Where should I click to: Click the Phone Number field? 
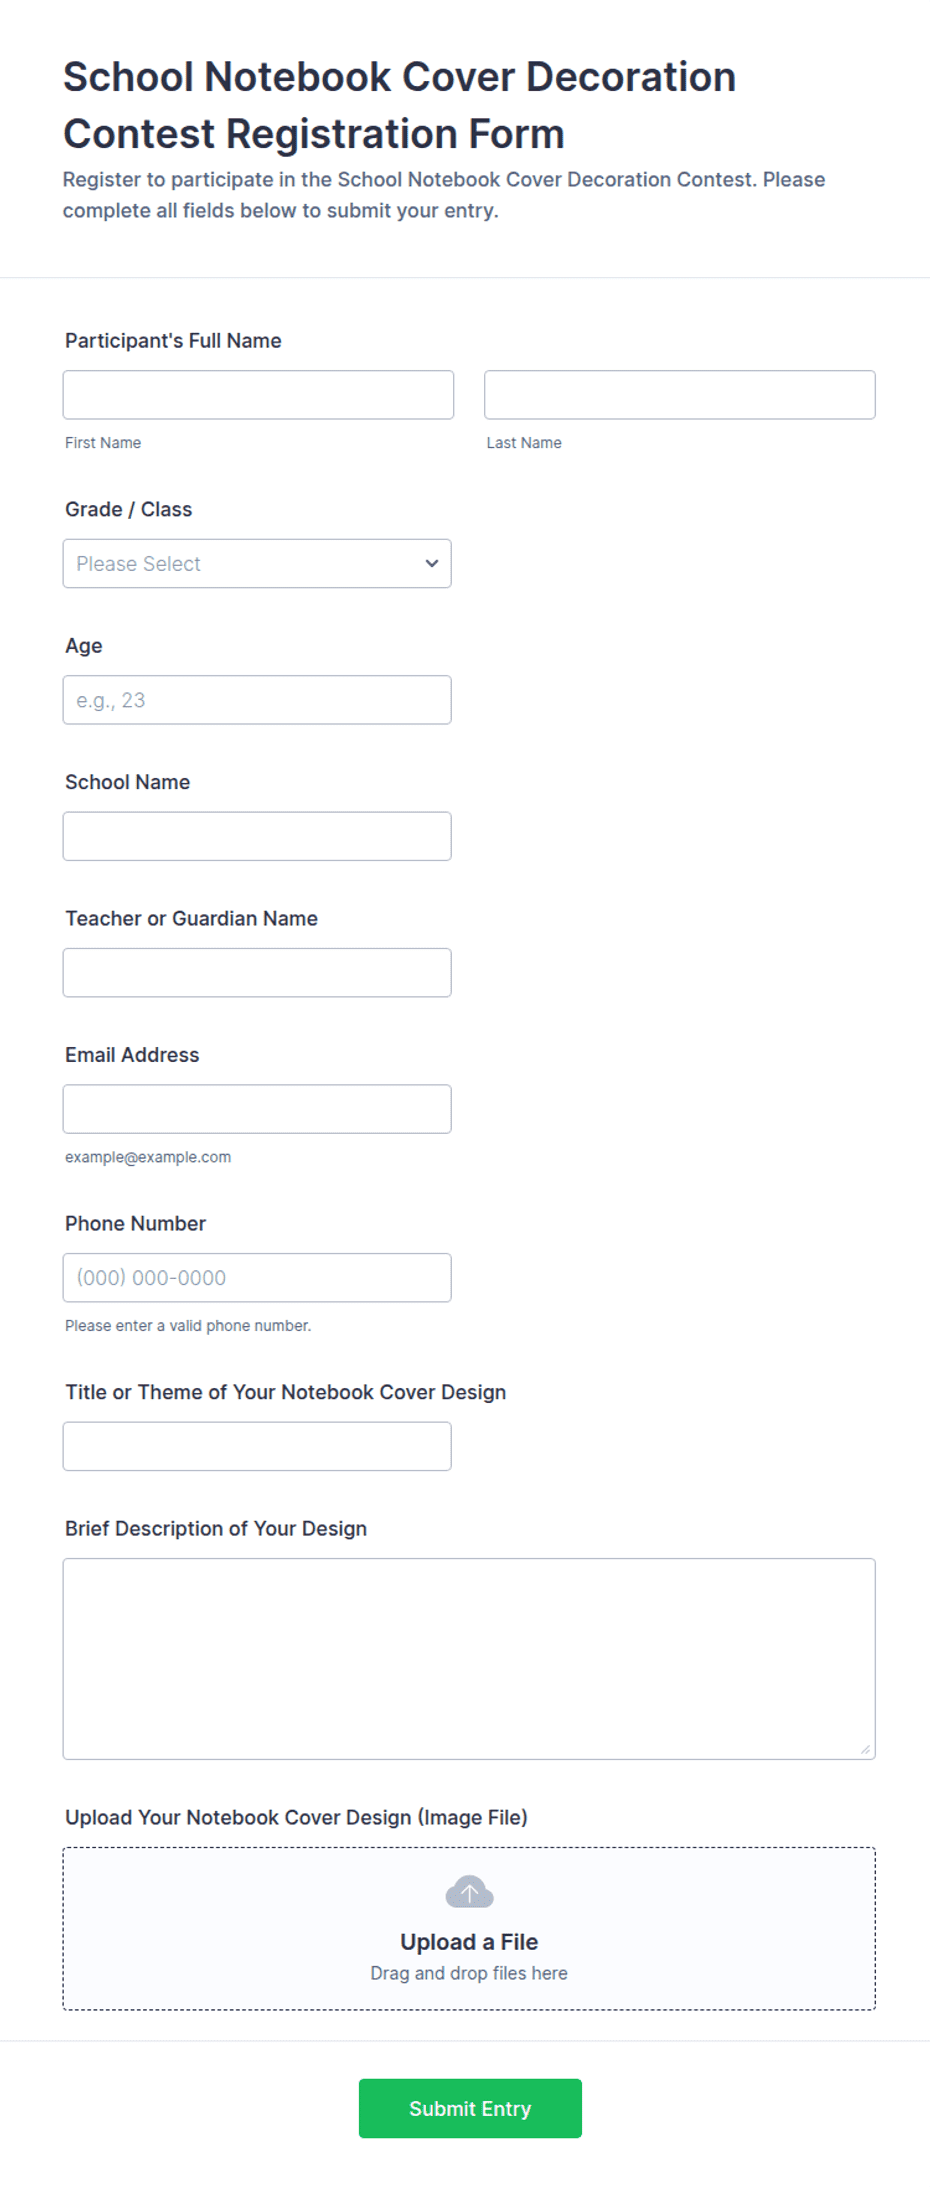click(257, 1278)
